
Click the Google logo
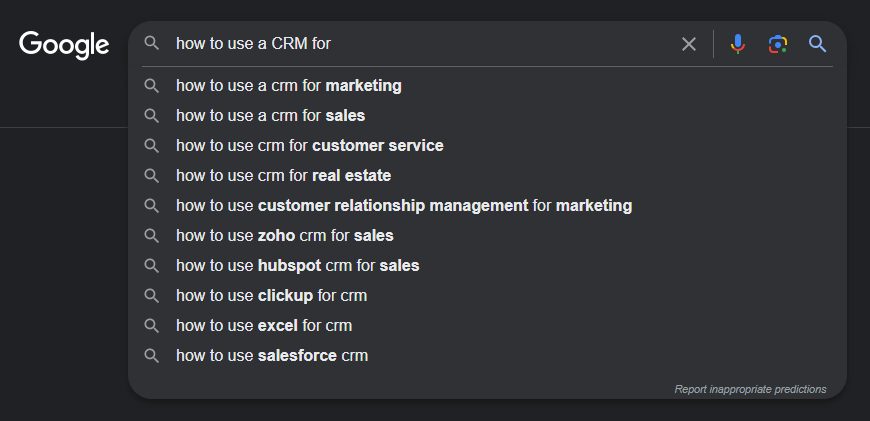(64, 44)
